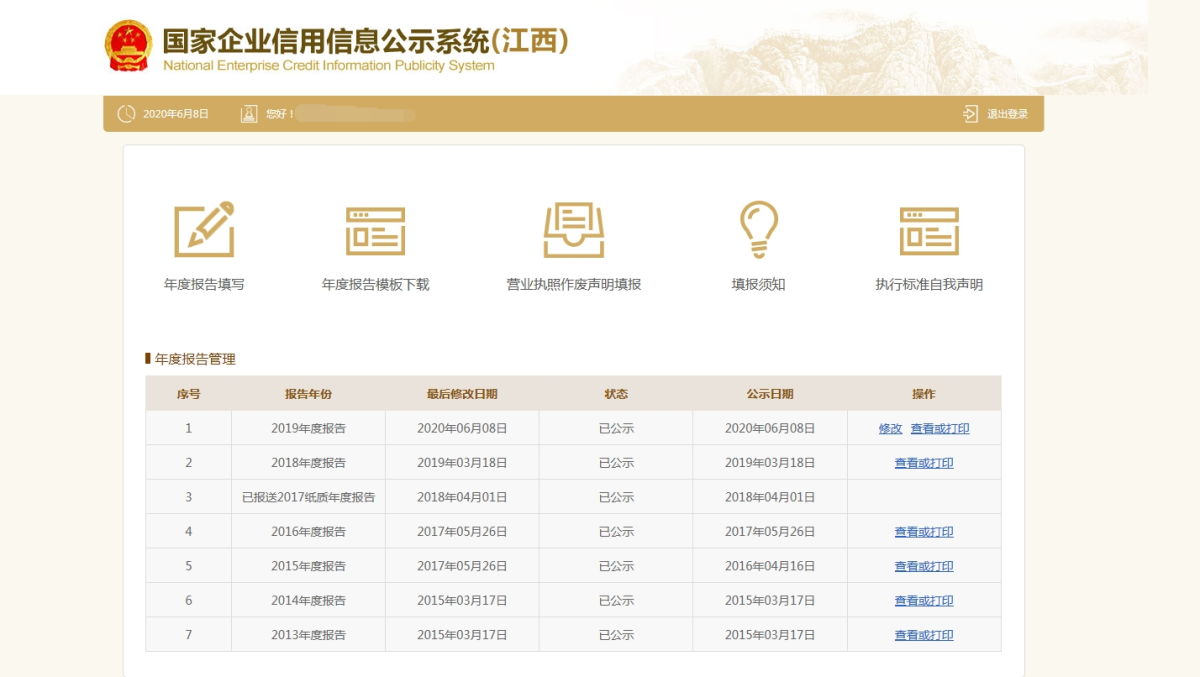This screenshot has height=677, width=1200.
Task: Open the 填报须知 lightbulb icon
Action: pyautogui.click(x=758, y=229)
